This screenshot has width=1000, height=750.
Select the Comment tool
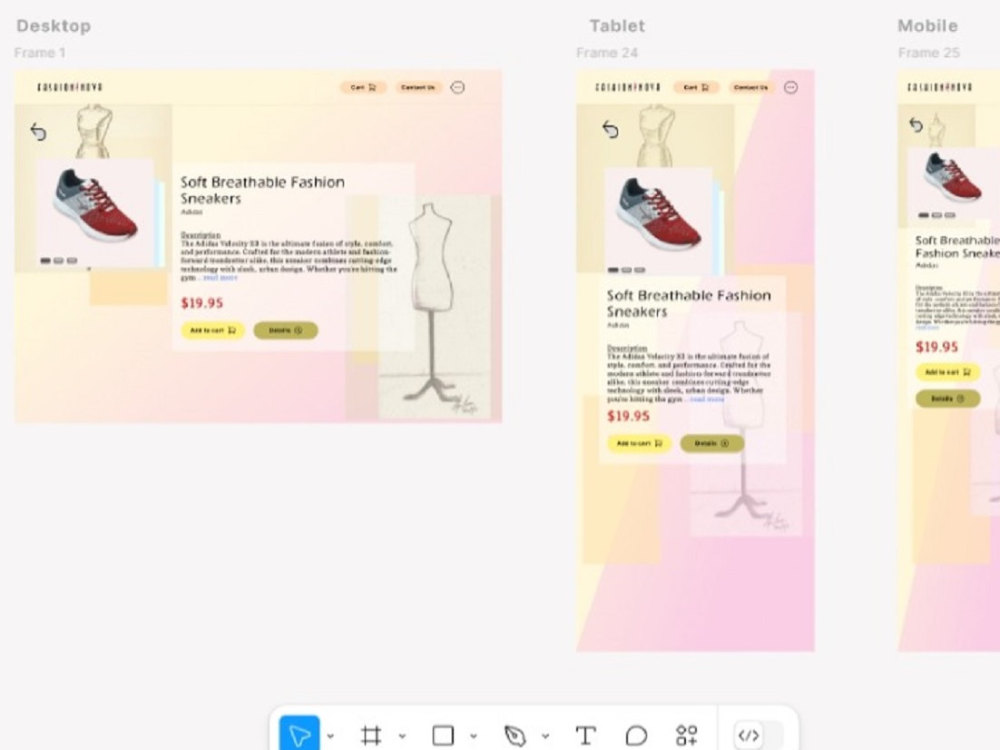pyautogui.click(x=636, y=735)
